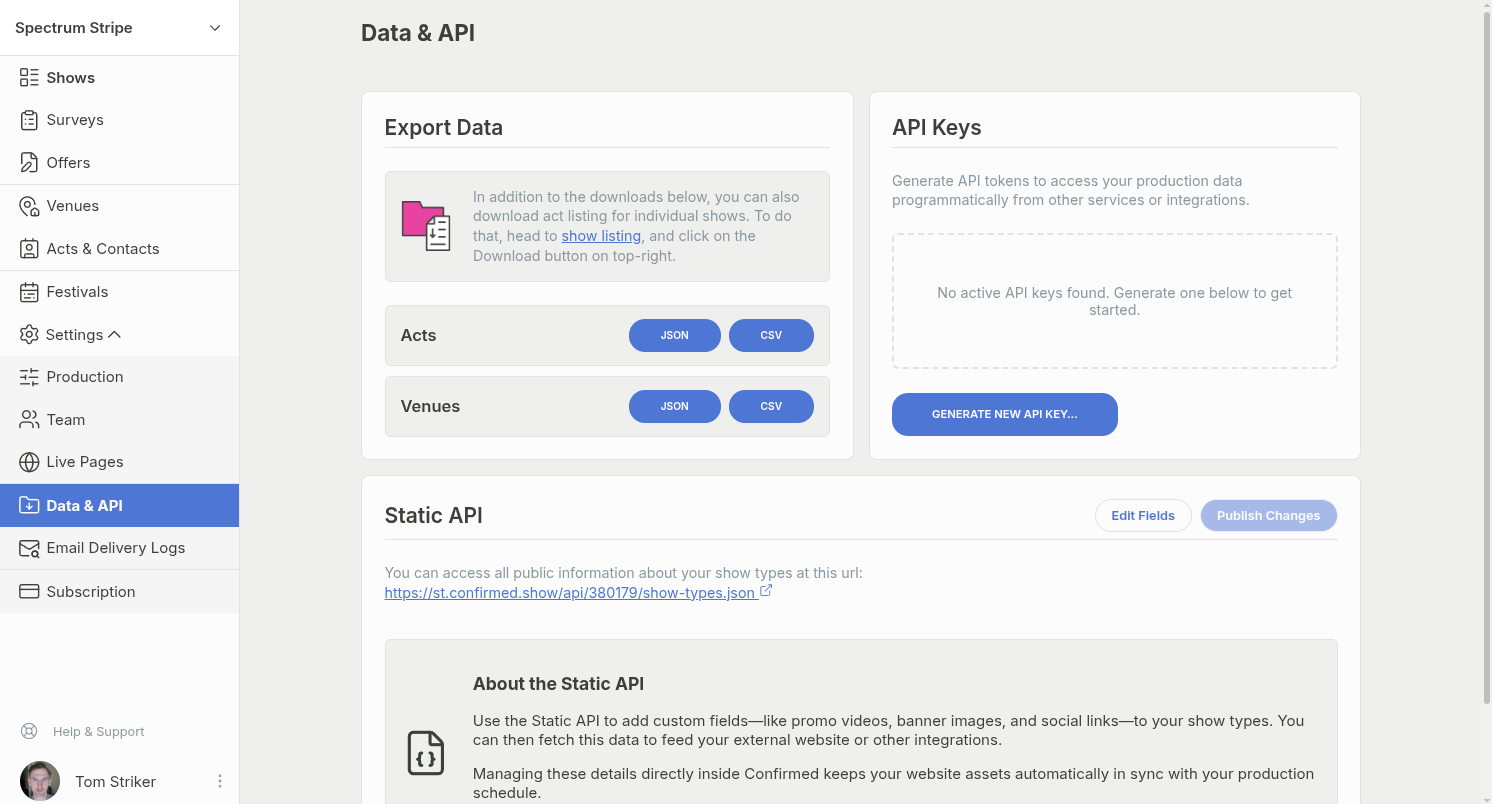
Task: Click the Surveys clipboard icon
Action: click(x=29, y=120)
